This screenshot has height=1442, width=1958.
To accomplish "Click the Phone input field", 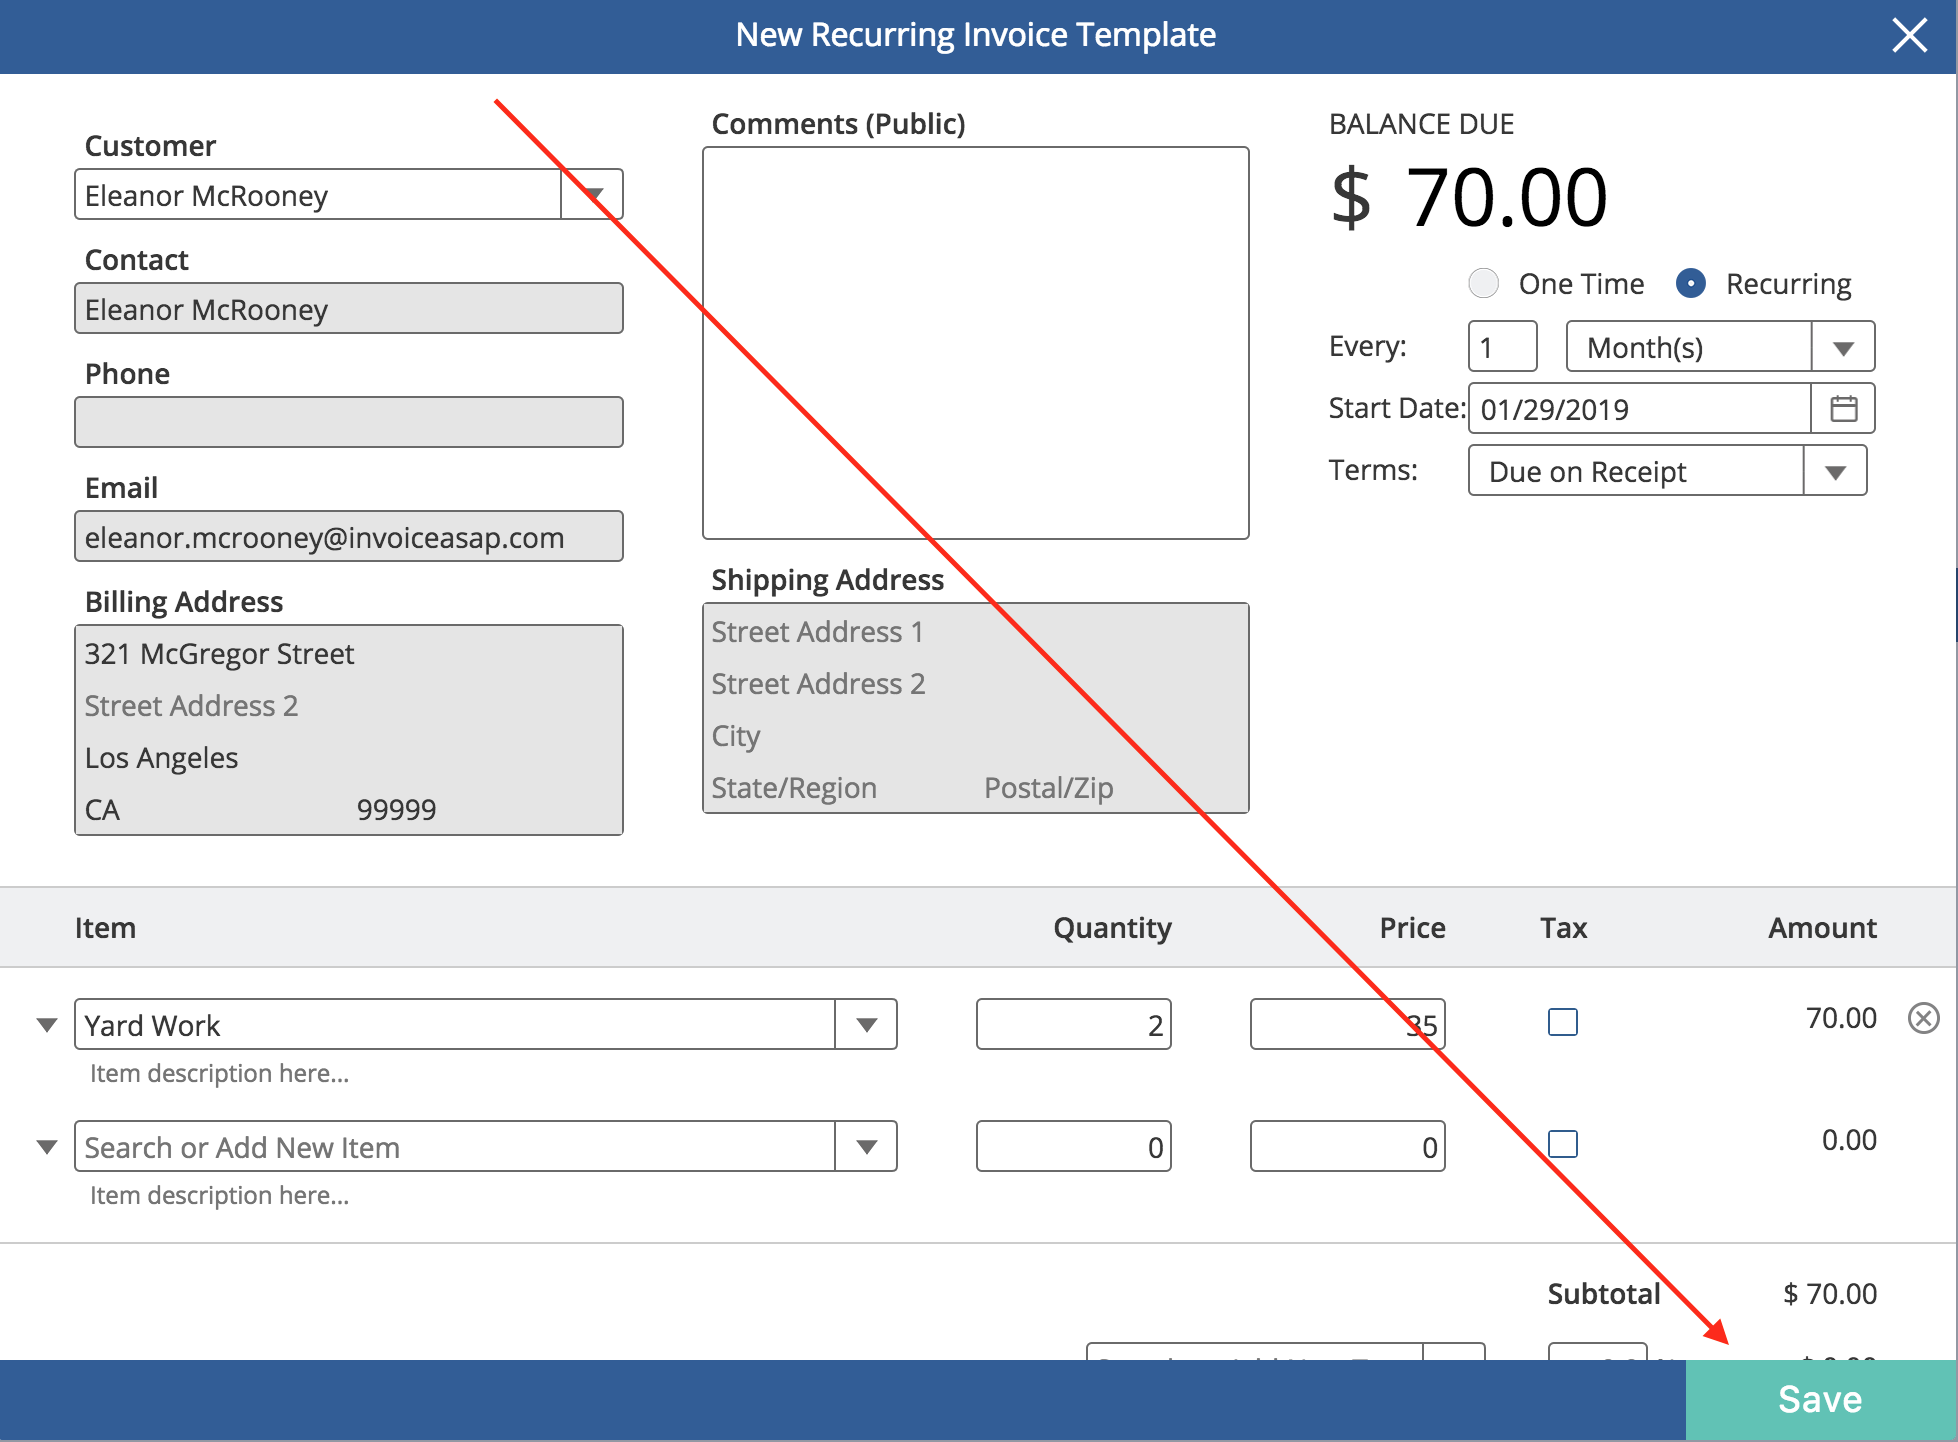I will [348, 422].
